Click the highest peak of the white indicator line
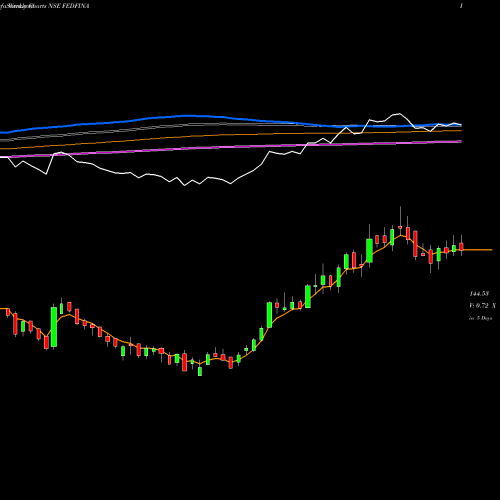 click(x=399, y=114)
